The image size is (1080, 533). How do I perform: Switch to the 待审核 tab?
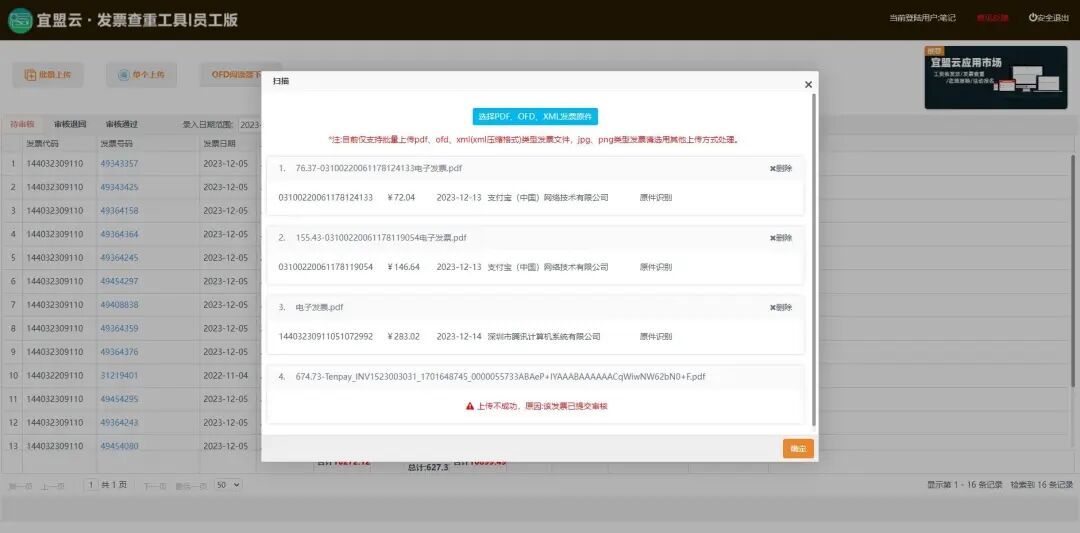coord(22,125)
